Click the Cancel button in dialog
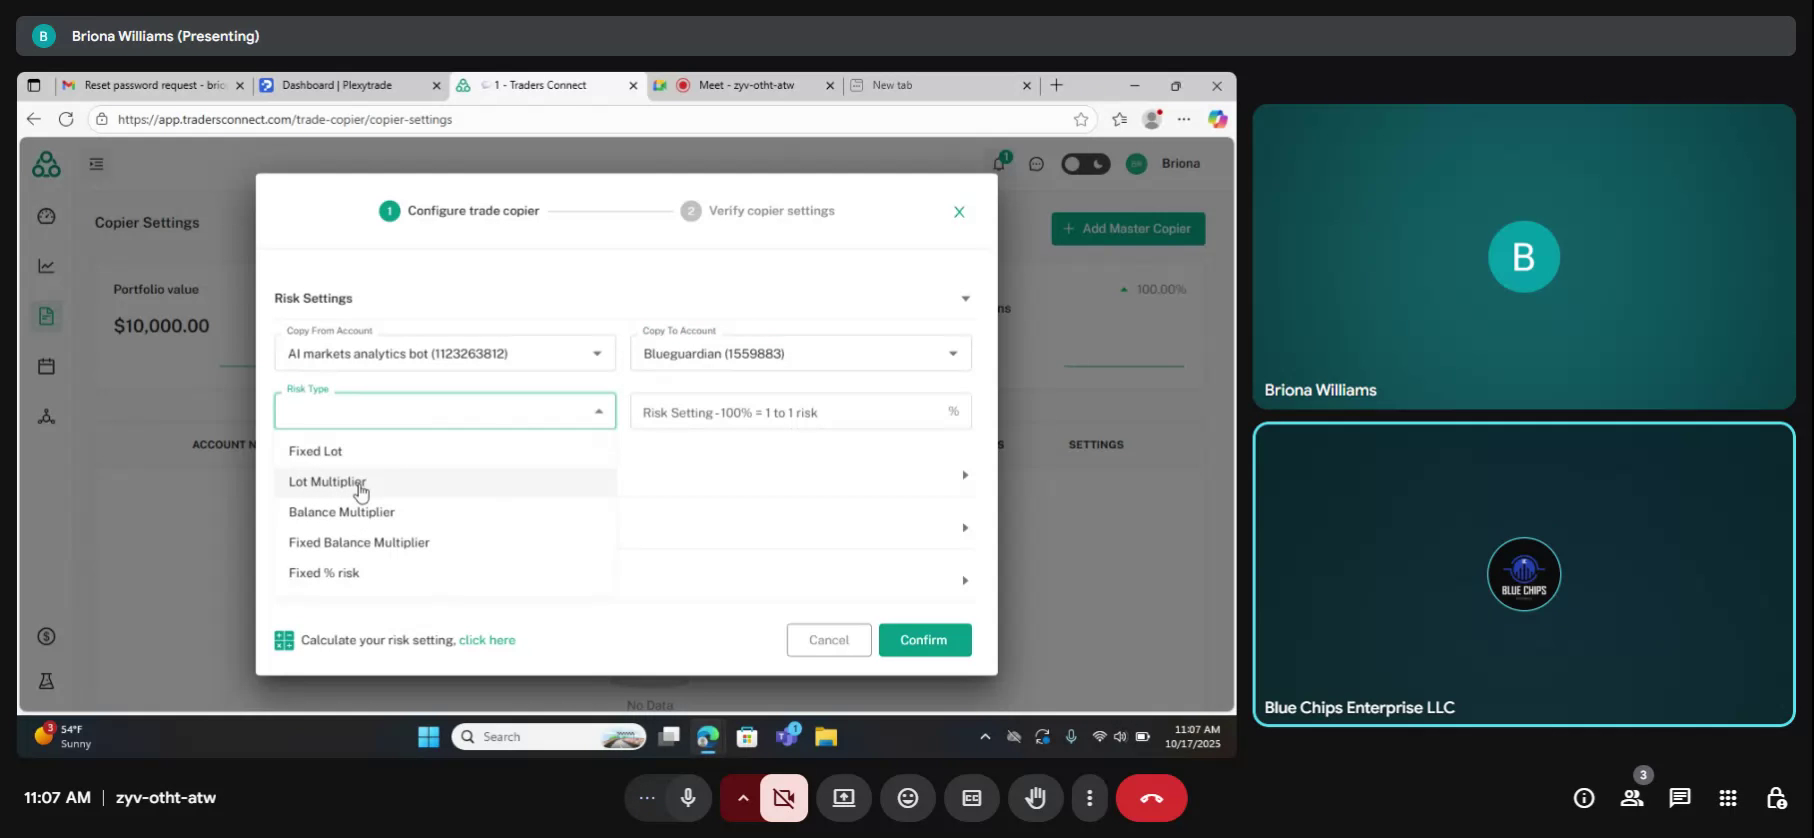 tap(829, 640)
